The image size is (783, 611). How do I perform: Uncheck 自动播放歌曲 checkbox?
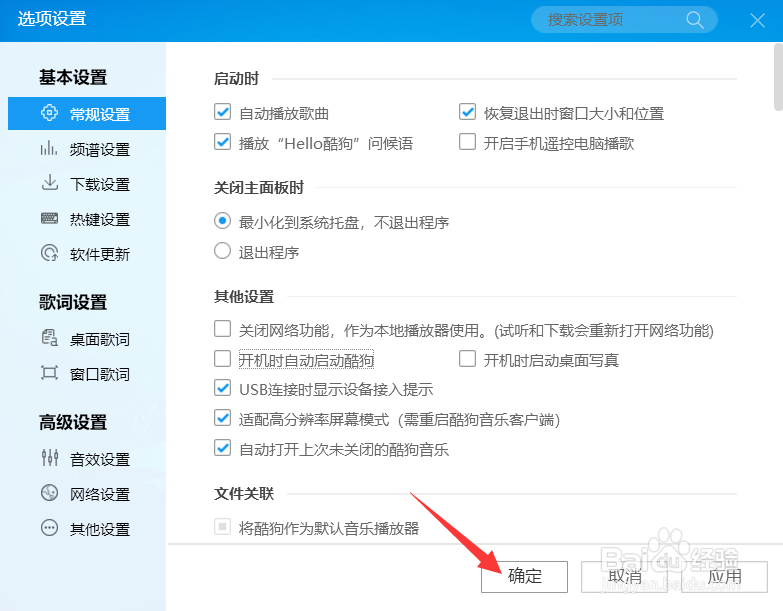coord(222,112)
